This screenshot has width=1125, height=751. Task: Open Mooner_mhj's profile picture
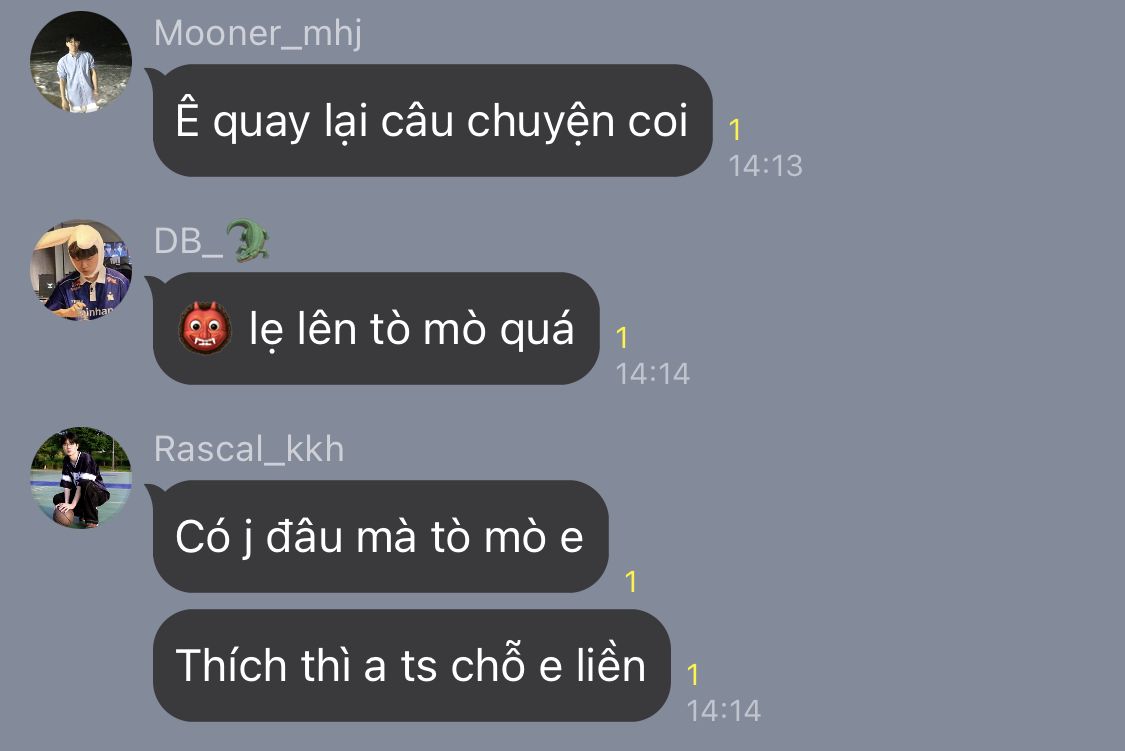(80, 62)
